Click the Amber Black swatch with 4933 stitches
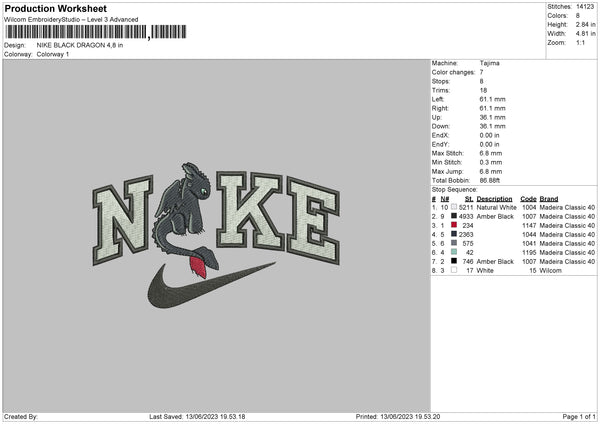The width and height of the screenshot is (600, 424). [x=454, y=216]
